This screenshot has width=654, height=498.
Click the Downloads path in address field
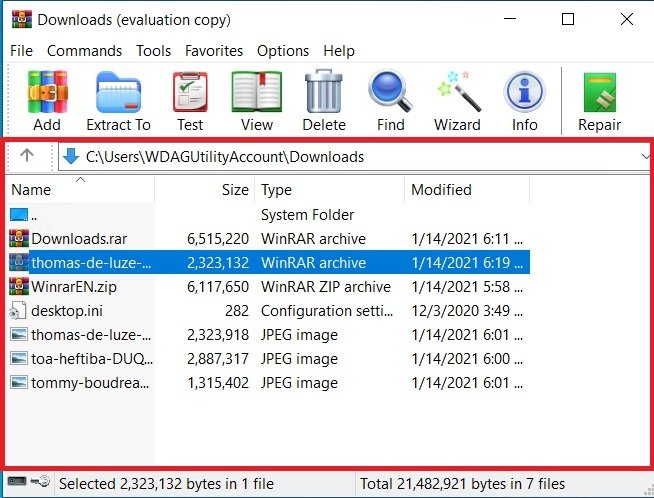(225, 157)
